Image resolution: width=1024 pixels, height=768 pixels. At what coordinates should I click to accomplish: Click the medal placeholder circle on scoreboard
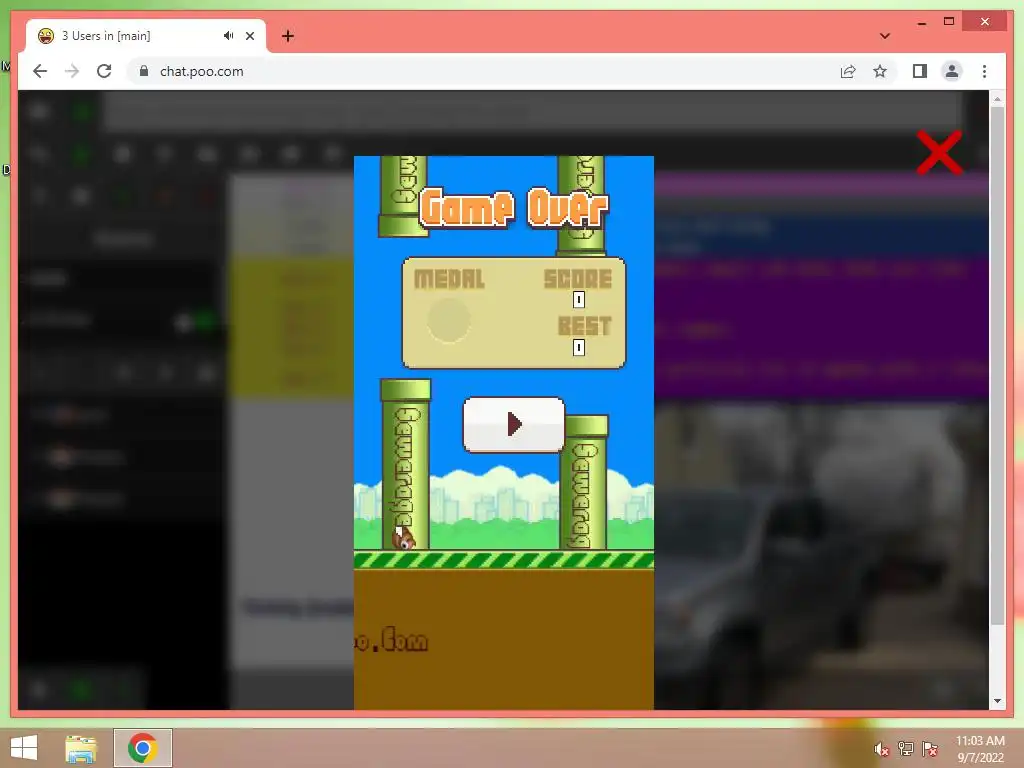(449, 320)
